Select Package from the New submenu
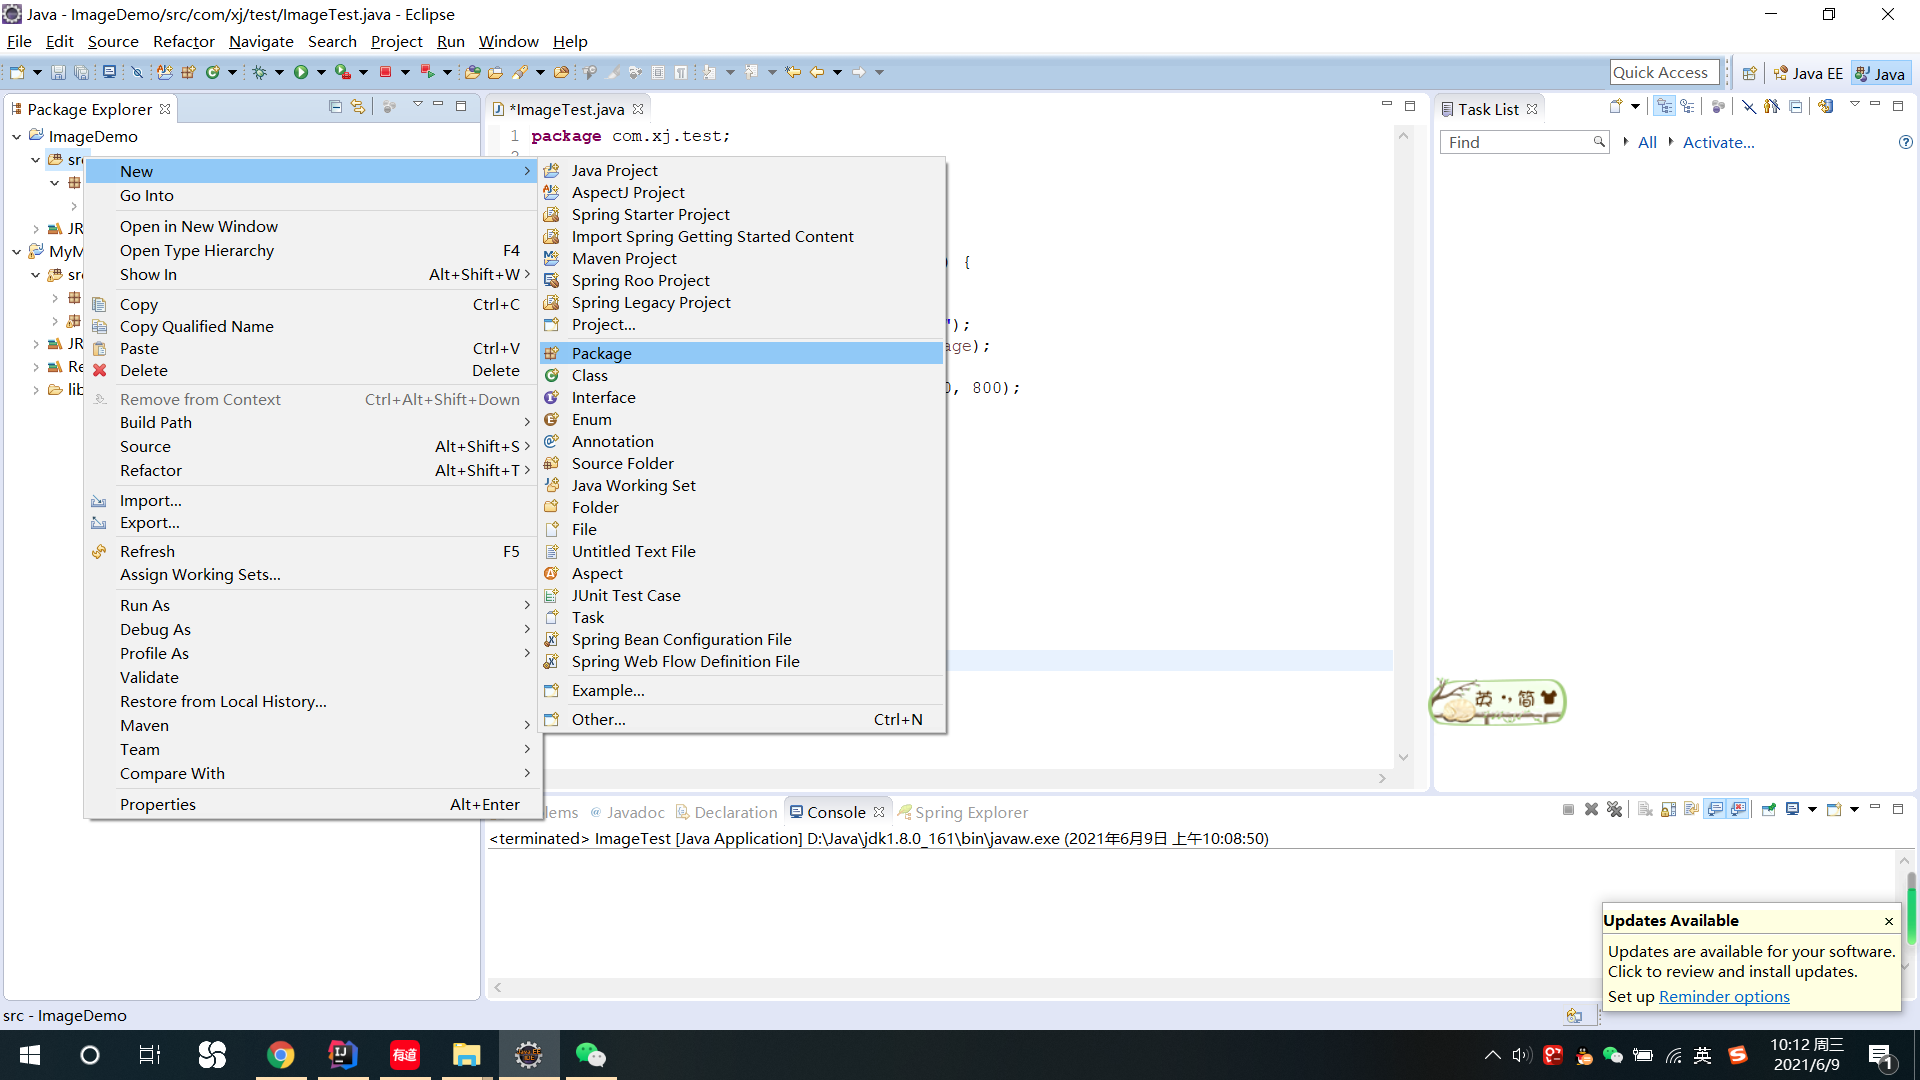The width and height of the screenshot is (1920, 1080). click(x=601, y=353)
